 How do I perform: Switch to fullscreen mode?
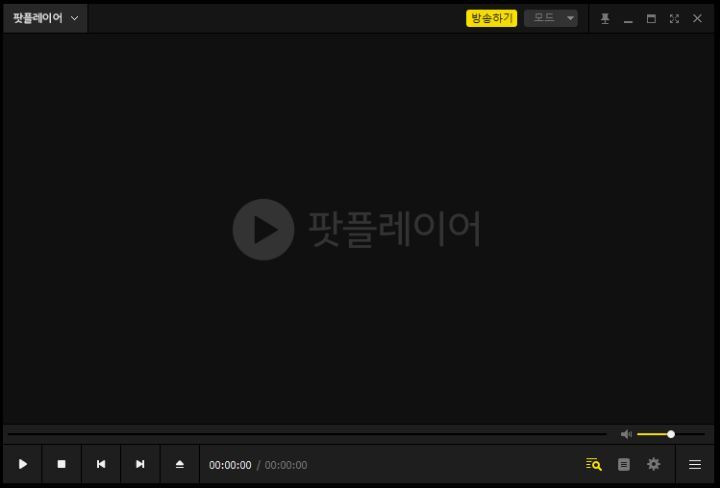pyautogui.click(x=674, y=18)
